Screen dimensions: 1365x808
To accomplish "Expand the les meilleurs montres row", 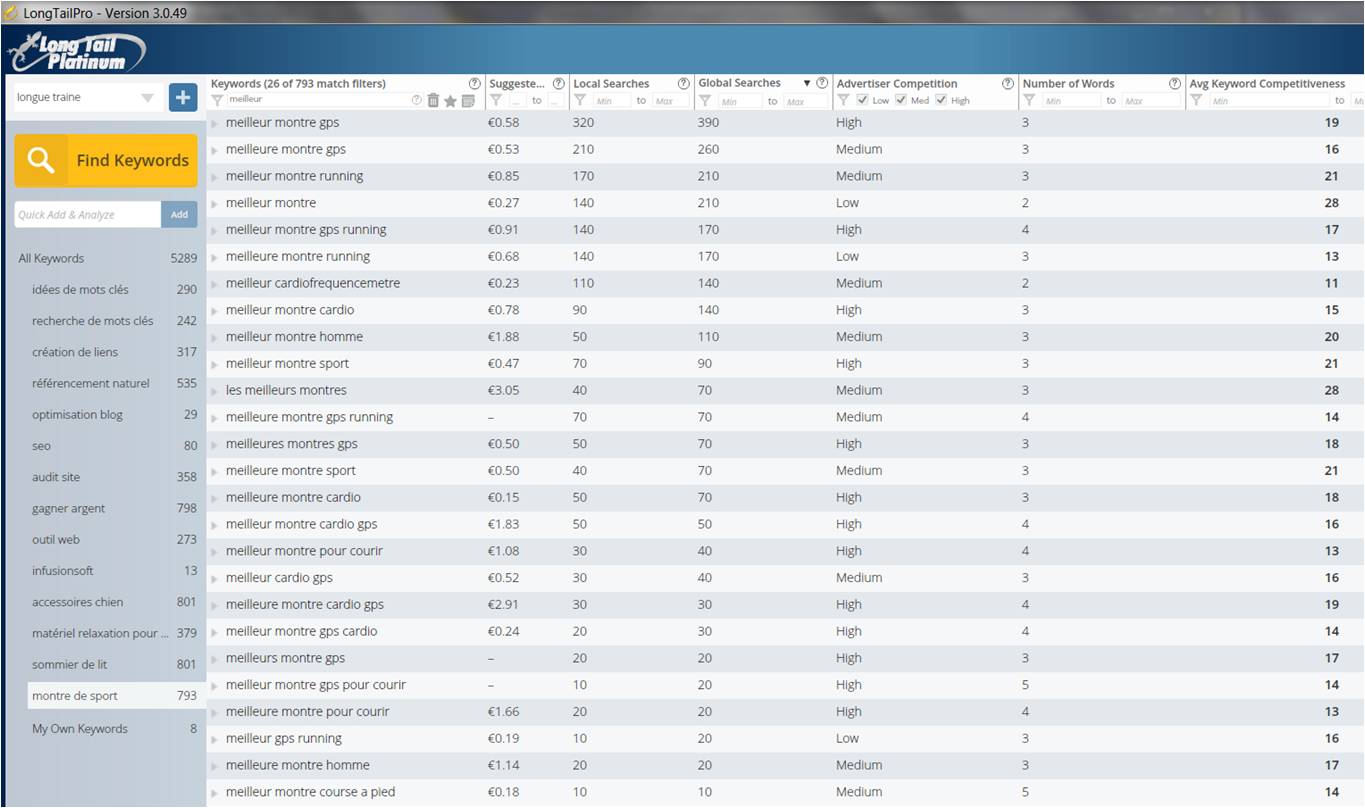I will coord(215,391).
